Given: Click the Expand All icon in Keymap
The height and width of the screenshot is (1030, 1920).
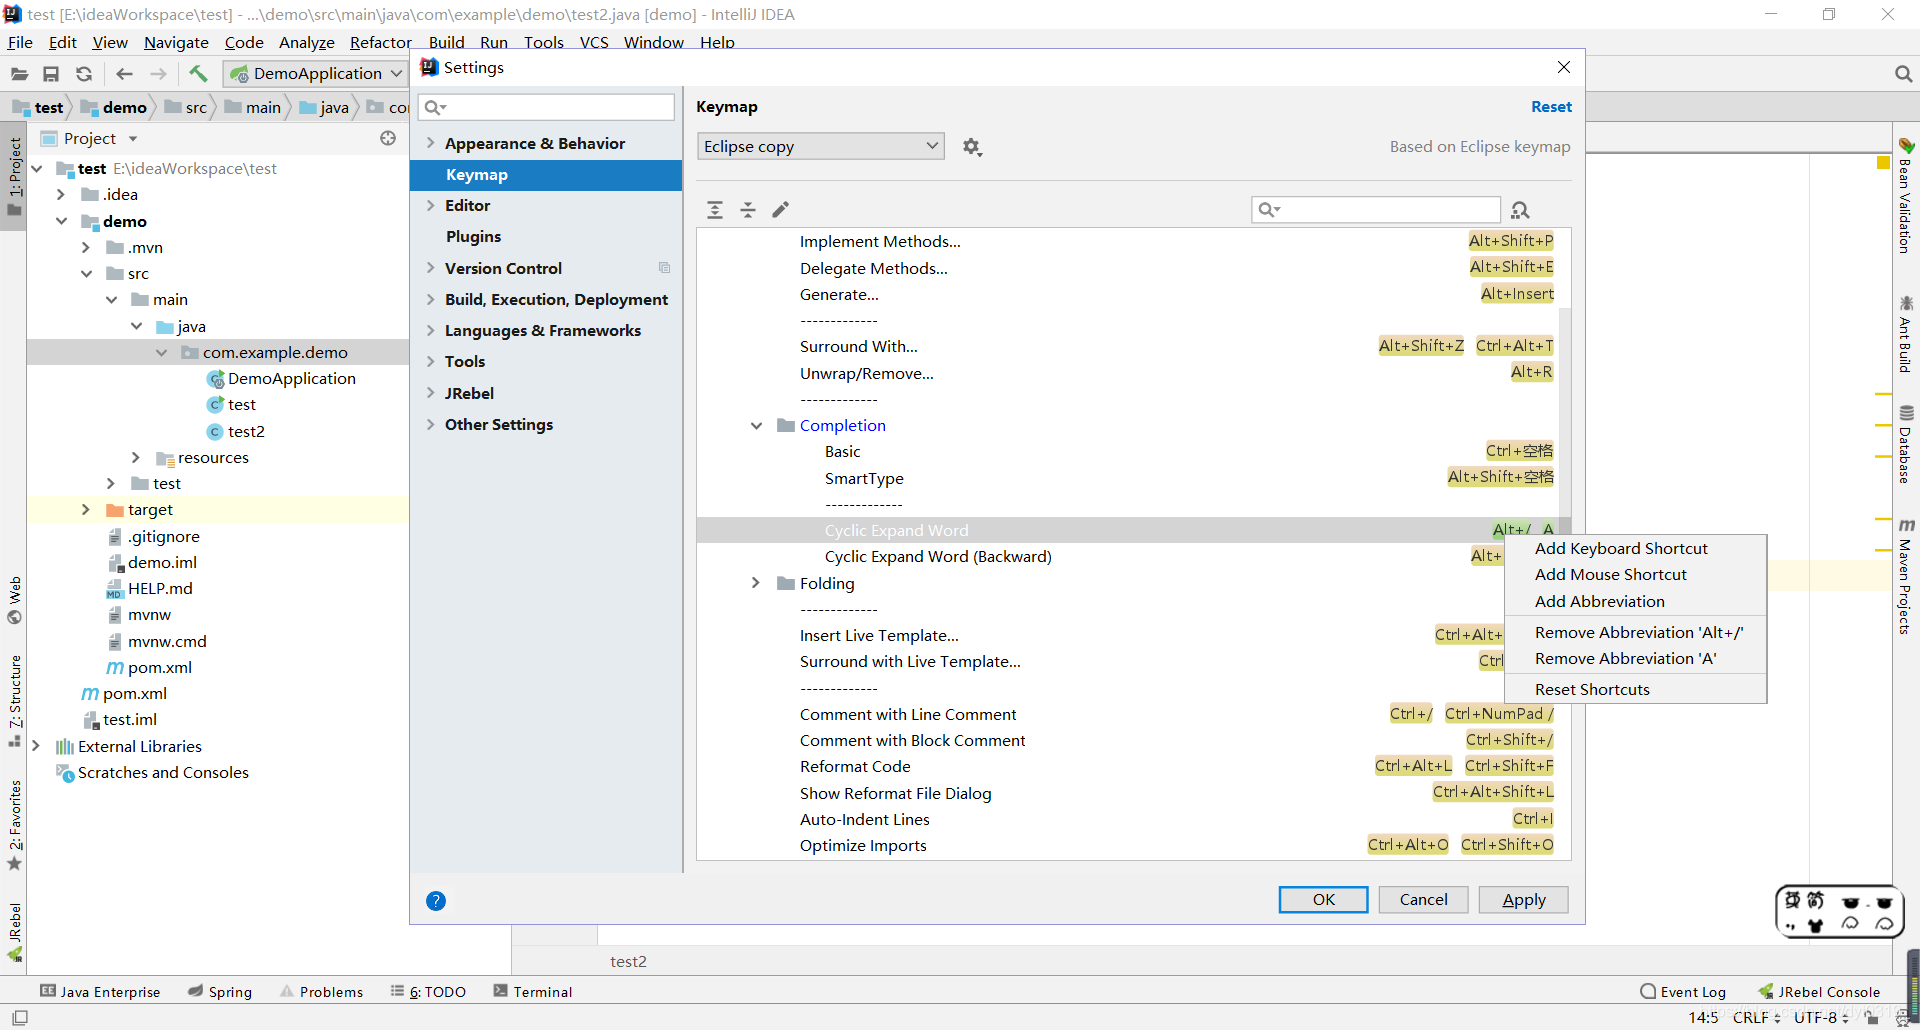Looking at the screenshot, I should 715,210.
